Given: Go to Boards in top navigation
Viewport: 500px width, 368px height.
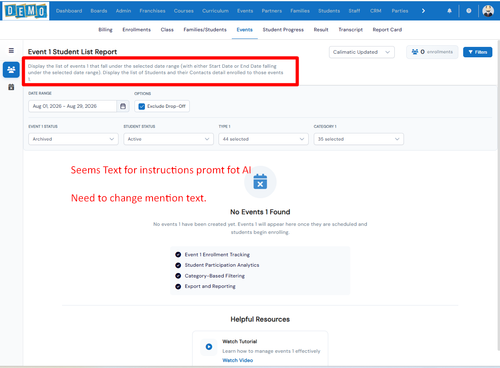Looking at the screenshot, I should pyautogui.click(x=99, y=11).
